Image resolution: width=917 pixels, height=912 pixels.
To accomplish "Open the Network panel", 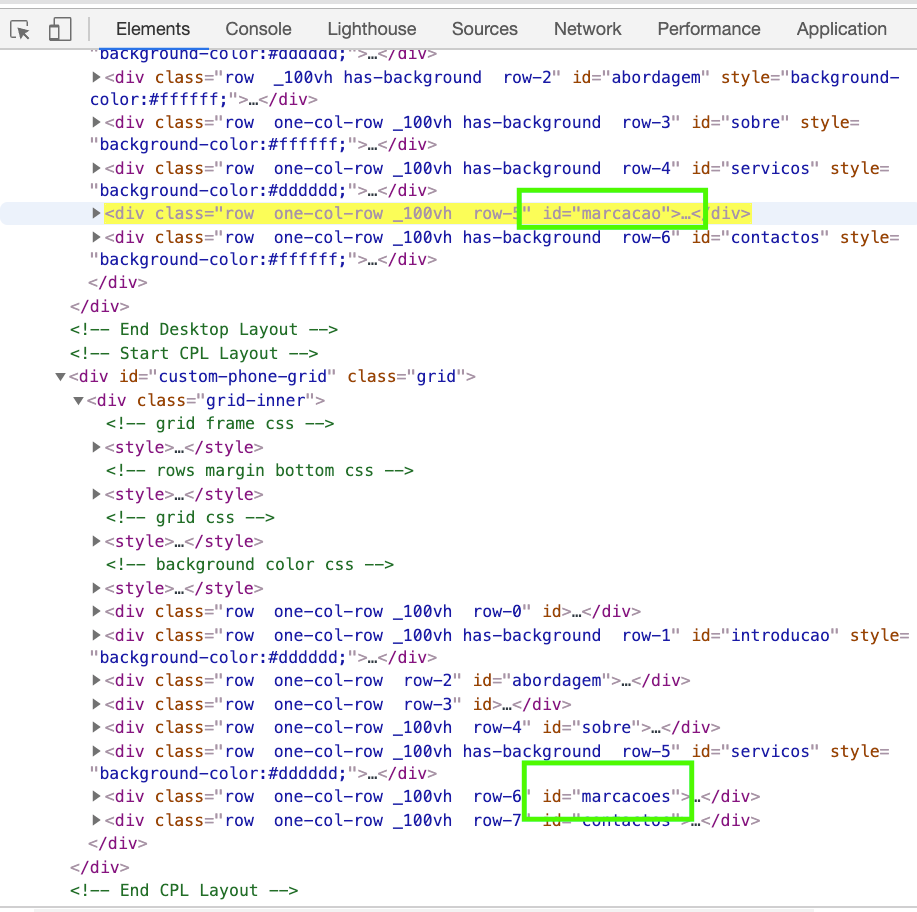I will tap(587, 29).
